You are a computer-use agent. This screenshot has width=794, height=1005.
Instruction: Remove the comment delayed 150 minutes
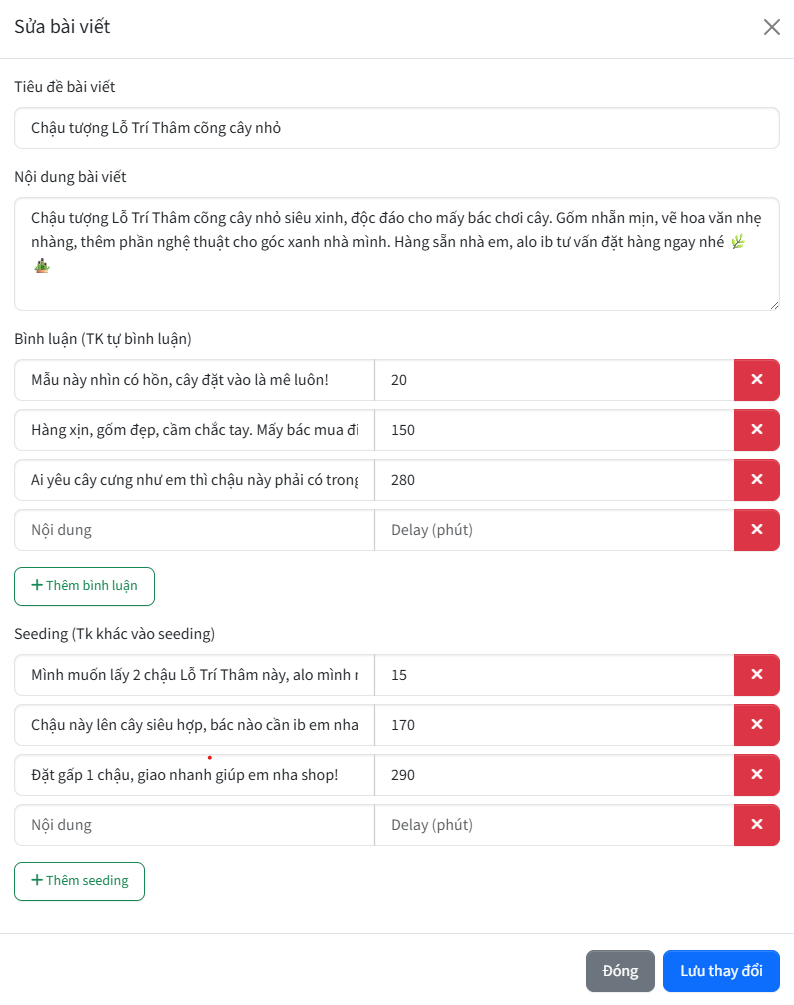point(756,429)
